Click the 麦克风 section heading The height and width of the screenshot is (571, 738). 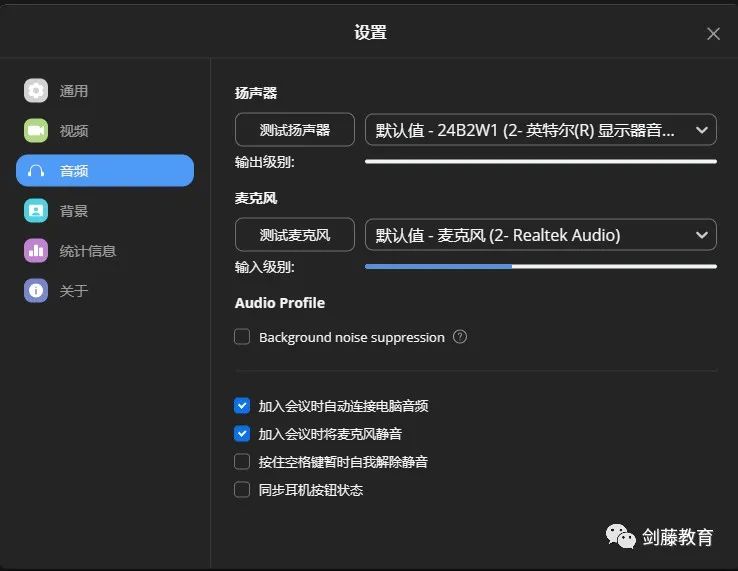[256, 198]
